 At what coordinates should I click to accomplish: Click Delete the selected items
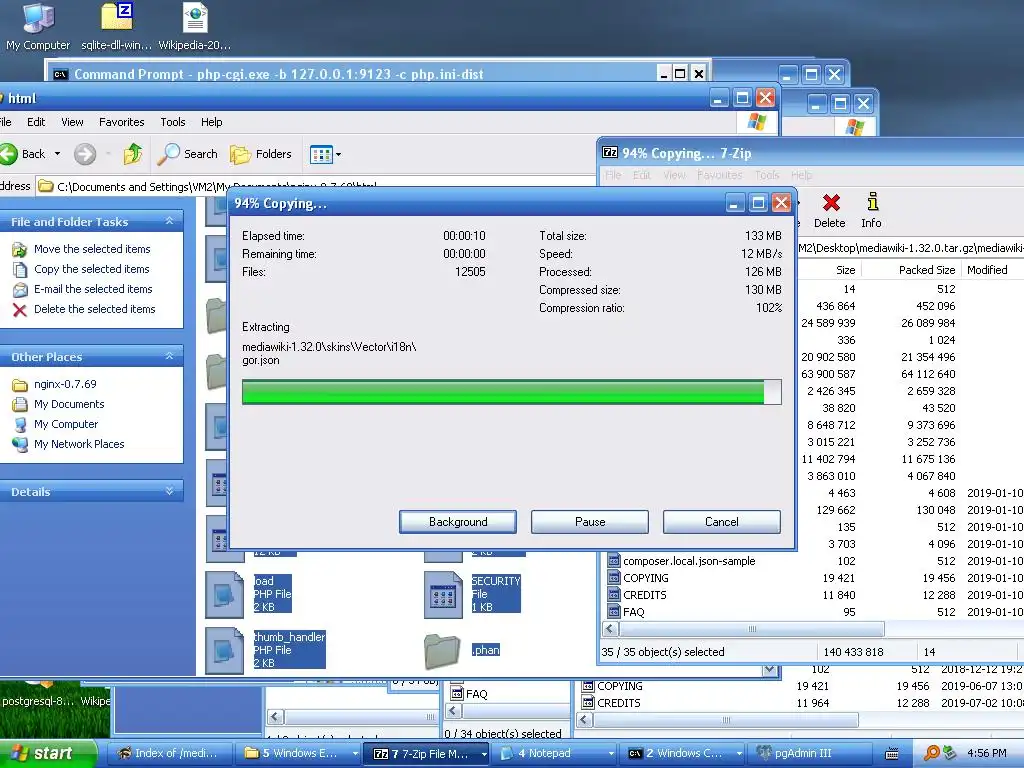pyautogui.click(x=95, y=309)
